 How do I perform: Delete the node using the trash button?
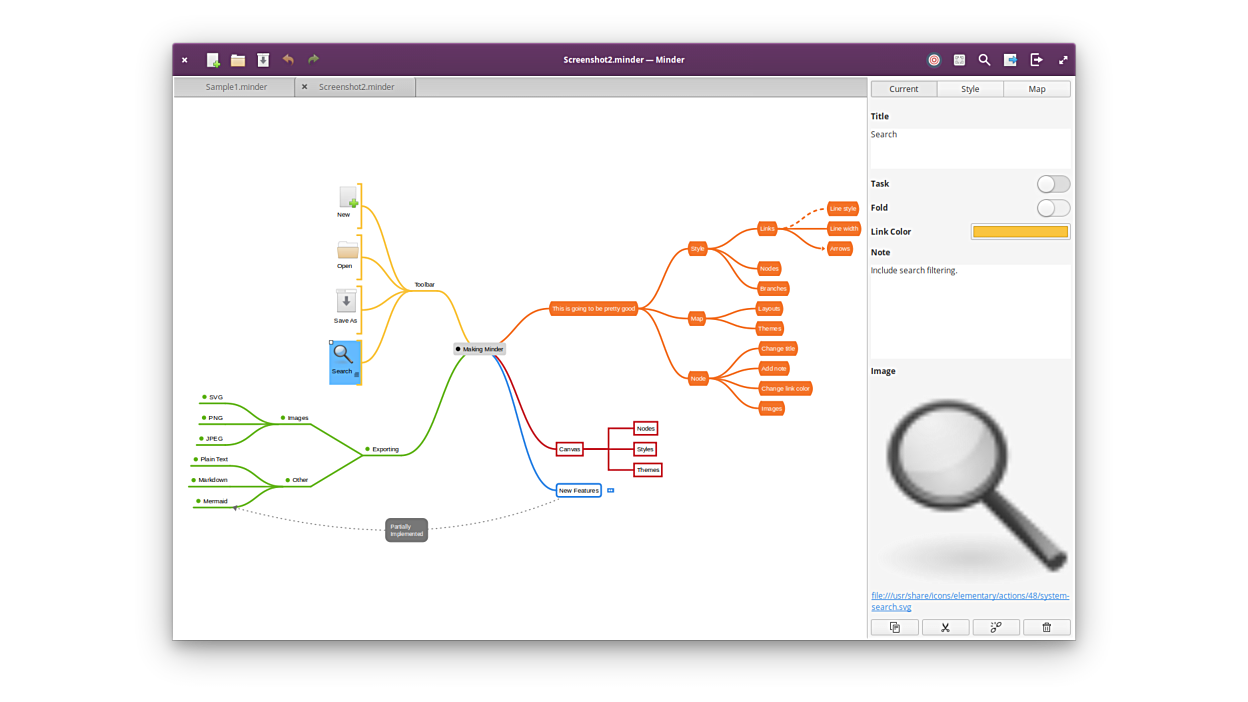(x=1046, y=627)
